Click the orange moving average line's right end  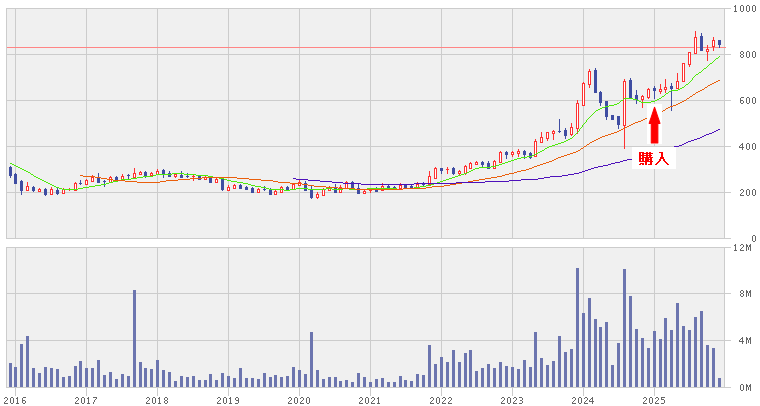pyautogui.click(x=717, y=82)
